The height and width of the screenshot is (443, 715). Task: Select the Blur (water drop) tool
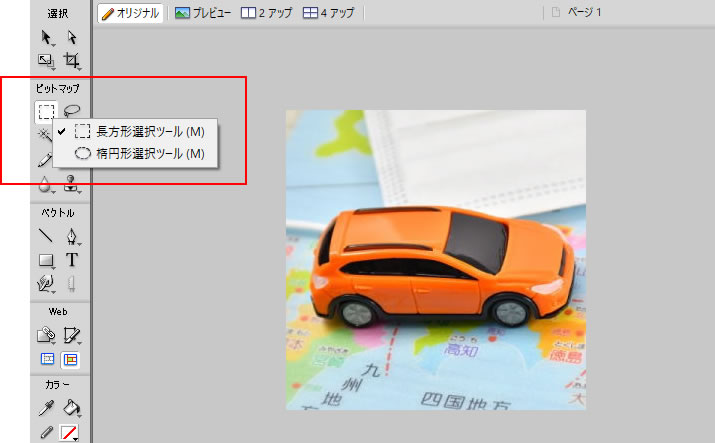[45, 185]
